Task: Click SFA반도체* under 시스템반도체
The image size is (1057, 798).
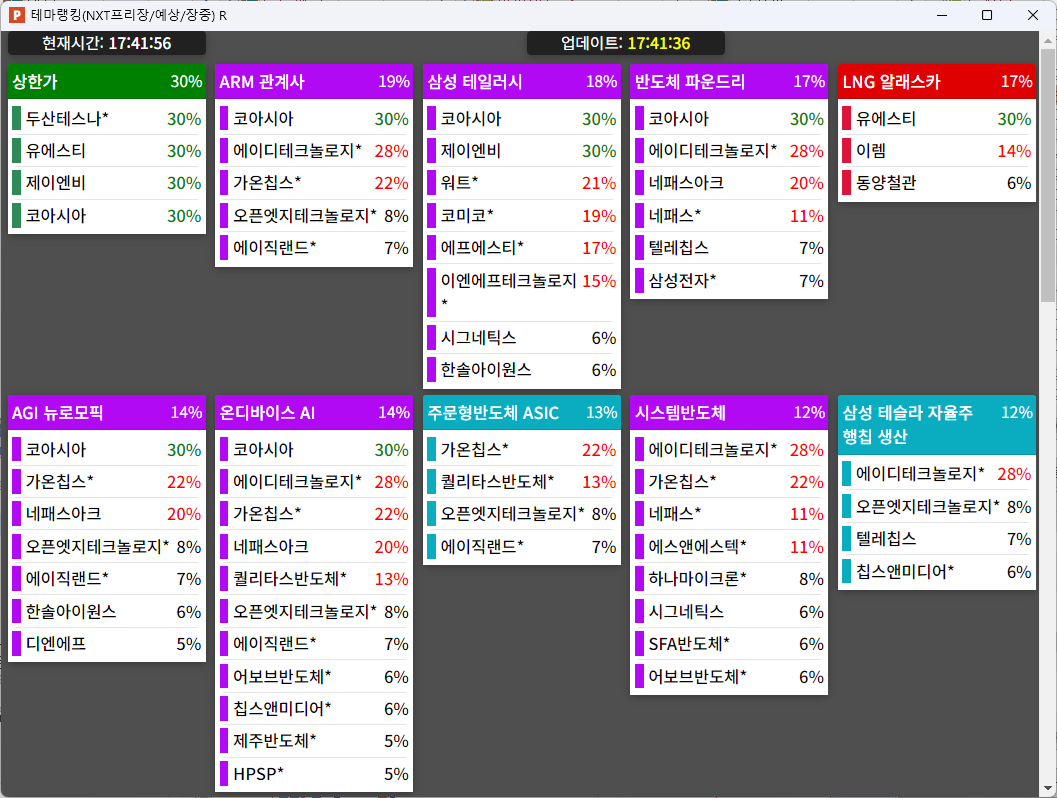Action: coord(729,644)
